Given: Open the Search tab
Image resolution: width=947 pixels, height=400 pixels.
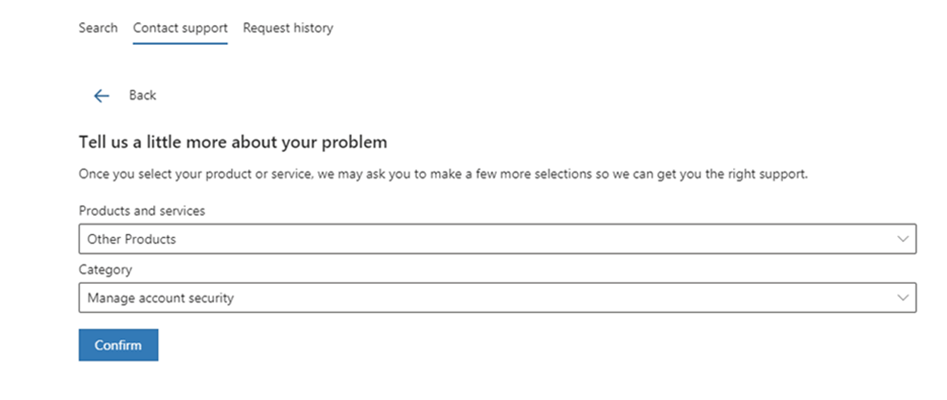Looking at the screenshot, I should pyautogui.click(x=98, y=28).
